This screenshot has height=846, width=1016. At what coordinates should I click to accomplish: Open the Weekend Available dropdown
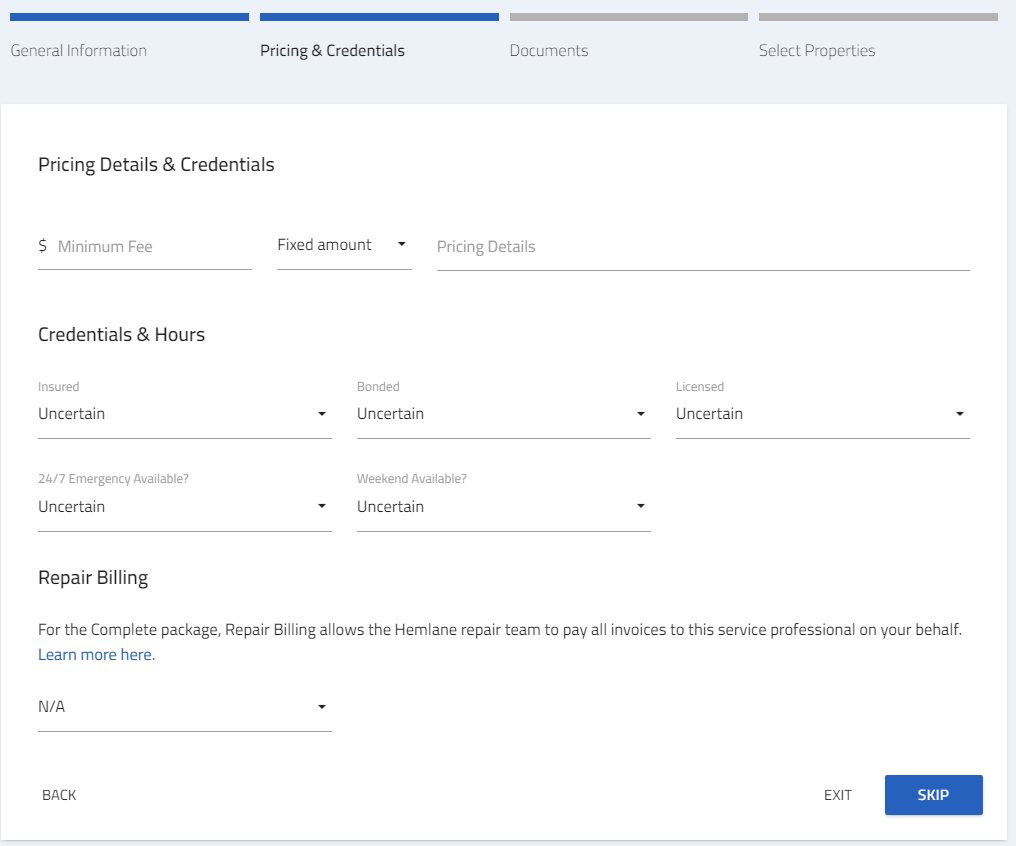503,507
